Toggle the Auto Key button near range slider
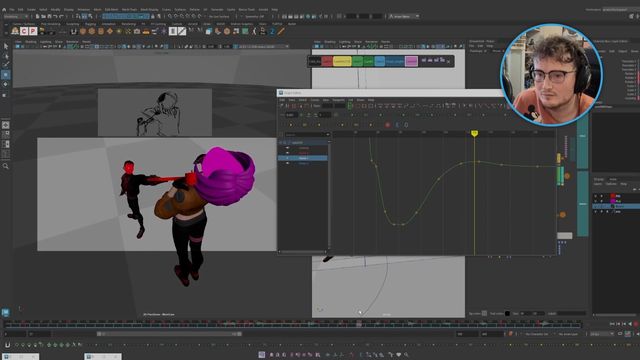Screen dimensions: 640x360 point(510,334)
